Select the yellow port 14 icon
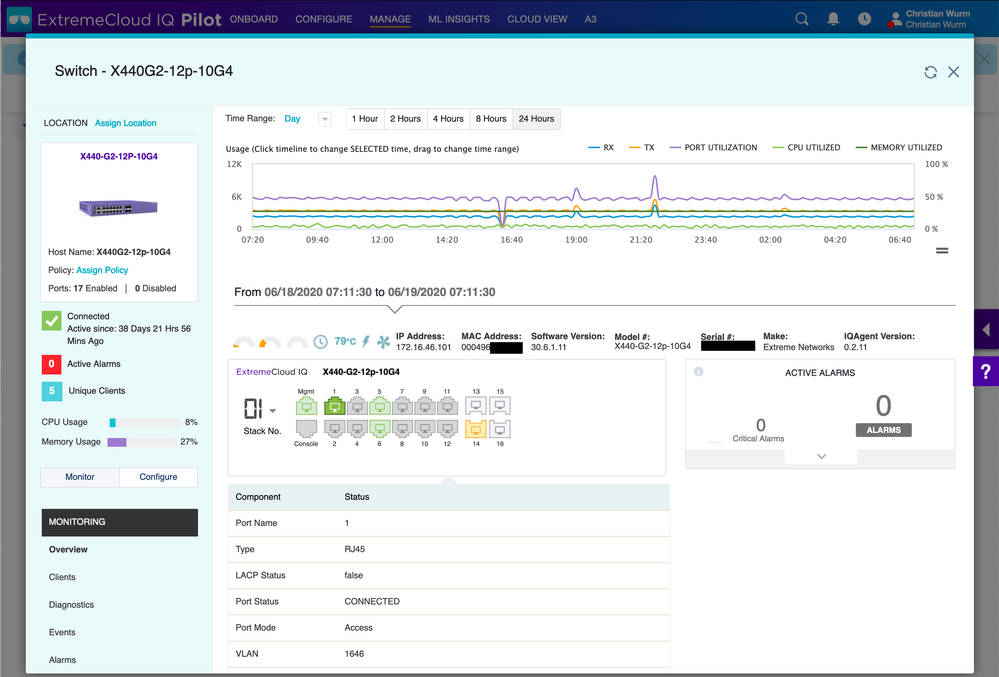999x677 pixels. tap(476, 429)
